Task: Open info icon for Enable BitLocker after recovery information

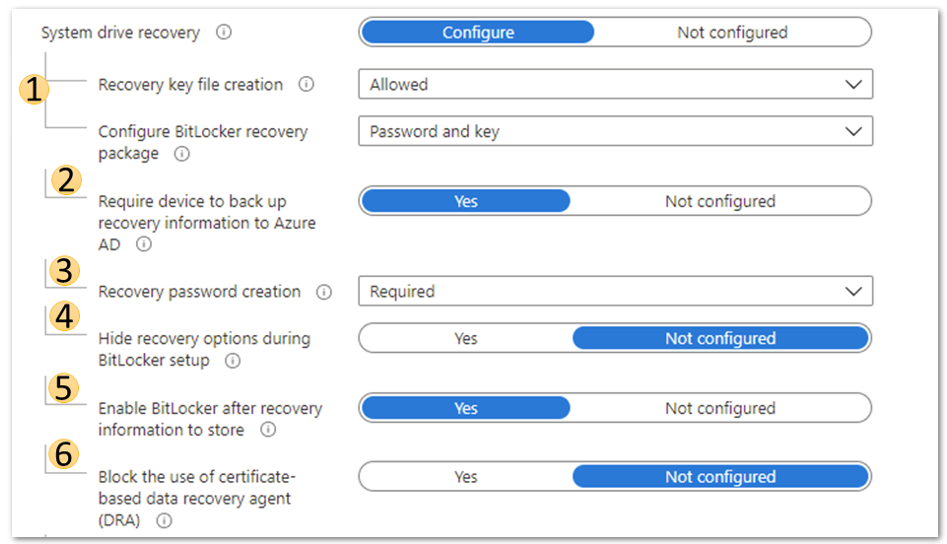Action: point(268,429)
